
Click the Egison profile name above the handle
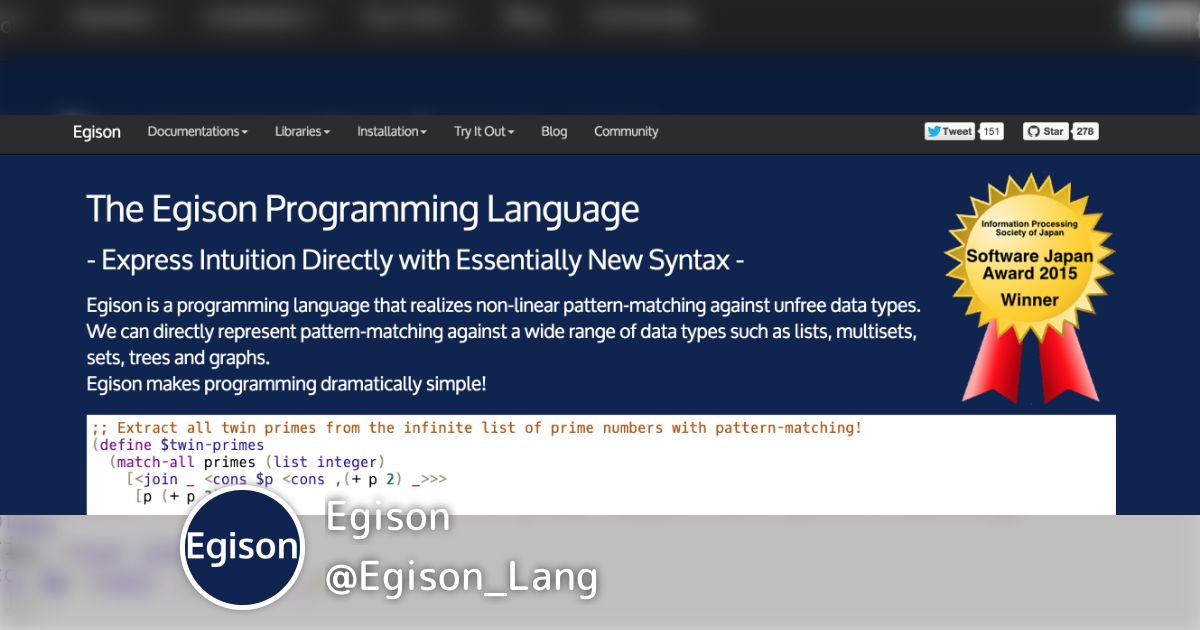(x=388, y=518)
